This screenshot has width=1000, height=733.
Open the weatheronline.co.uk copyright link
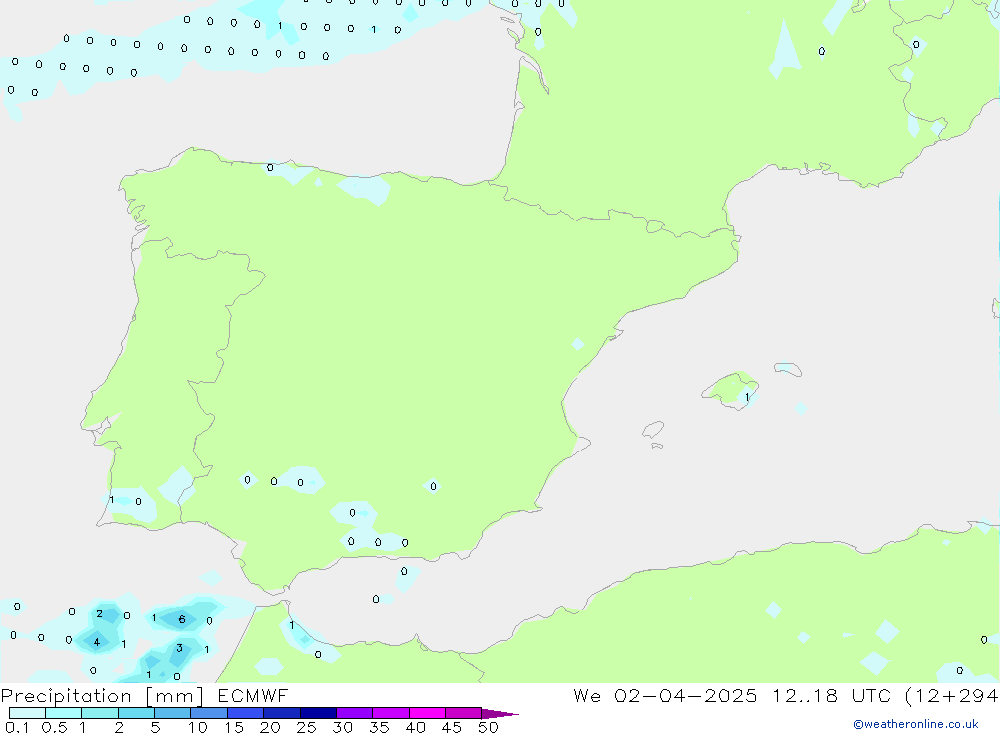coord(916,724)
